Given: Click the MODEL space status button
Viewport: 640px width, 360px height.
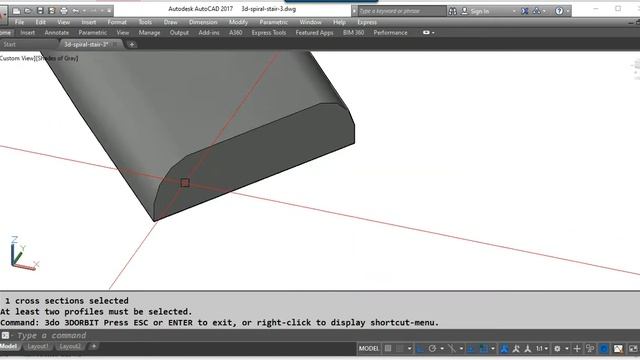Looking at the screenshot, I should 369,349.
